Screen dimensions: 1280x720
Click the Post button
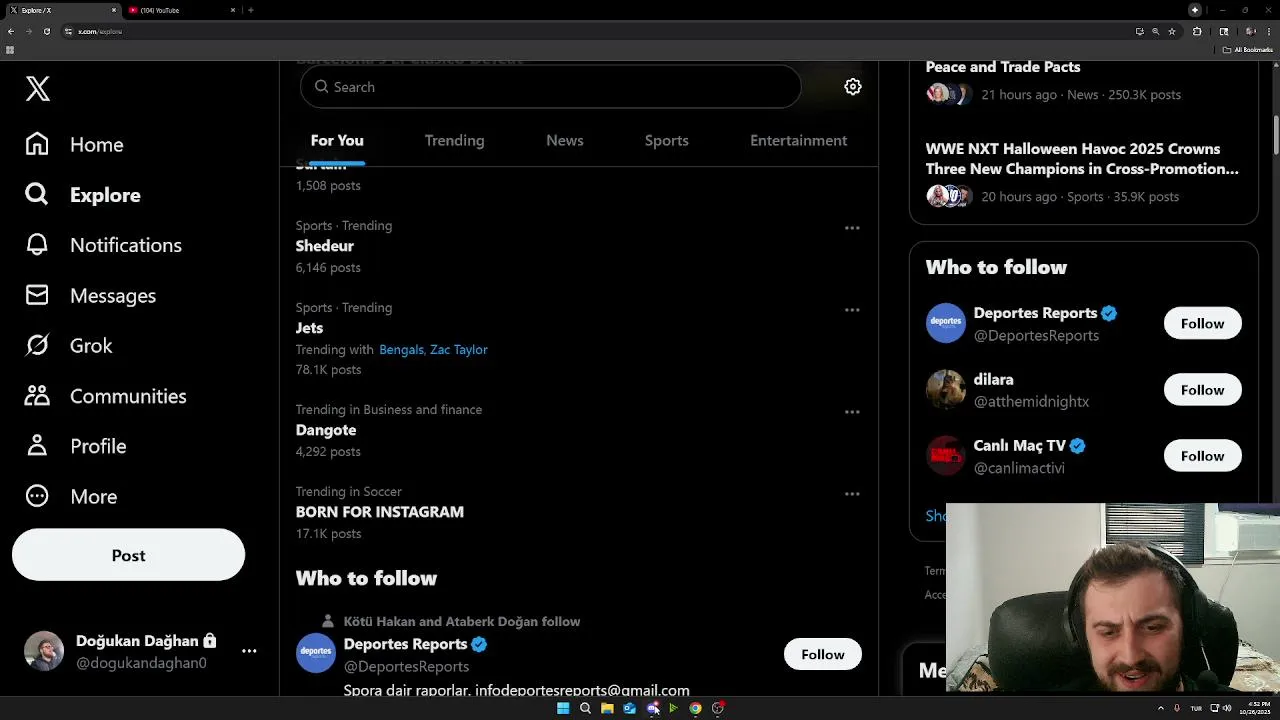pos(128,555)
